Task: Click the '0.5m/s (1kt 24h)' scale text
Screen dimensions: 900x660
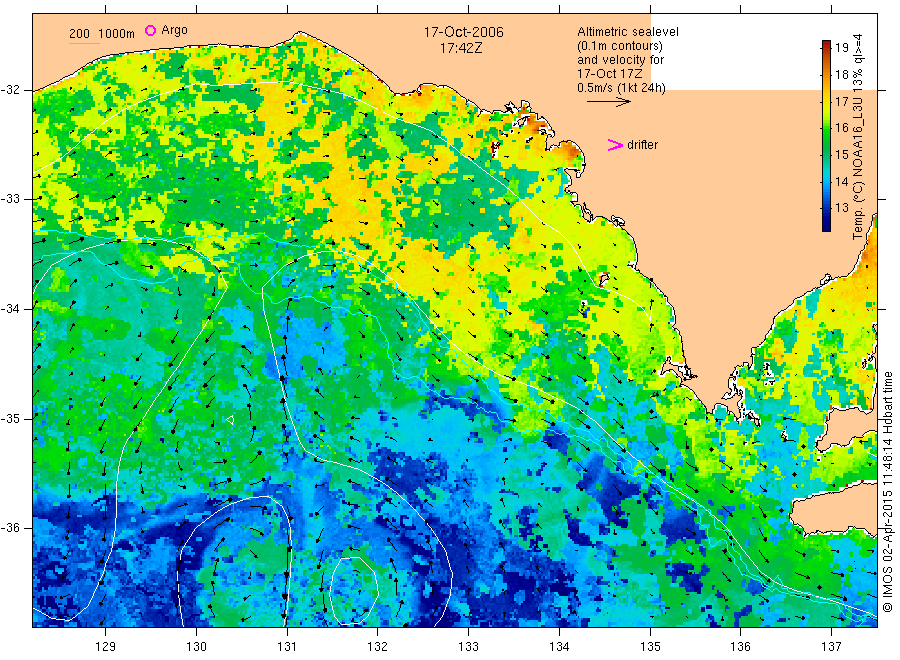Action: tap(621, 88)
